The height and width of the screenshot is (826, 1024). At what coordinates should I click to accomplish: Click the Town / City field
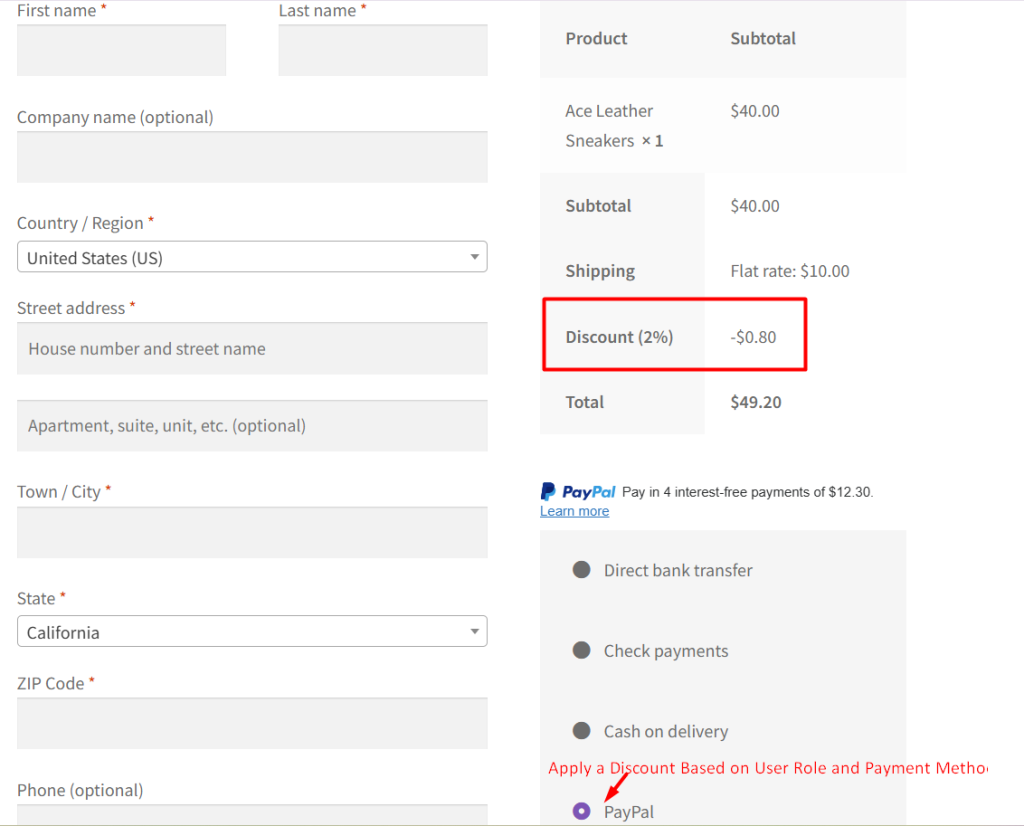point(252,532)
